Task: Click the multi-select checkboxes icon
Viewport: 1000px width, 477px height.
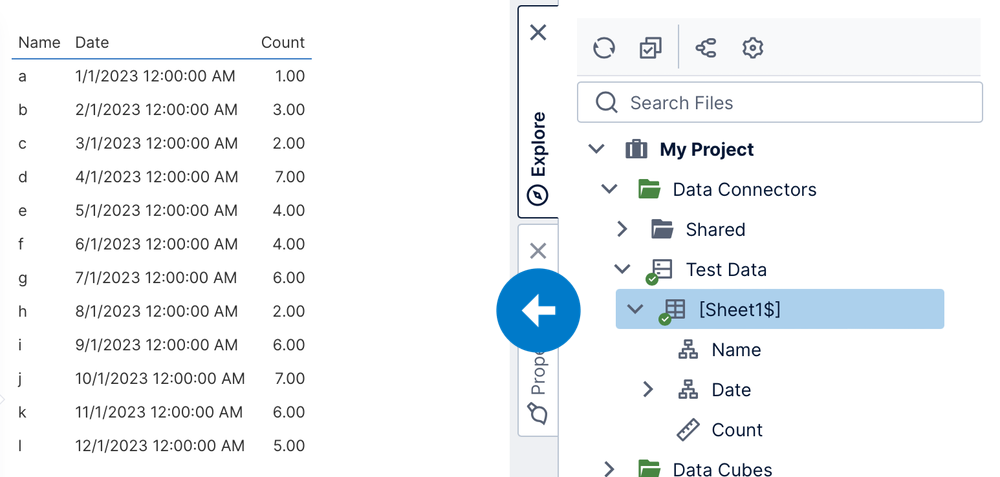Action: click(650, 48)
